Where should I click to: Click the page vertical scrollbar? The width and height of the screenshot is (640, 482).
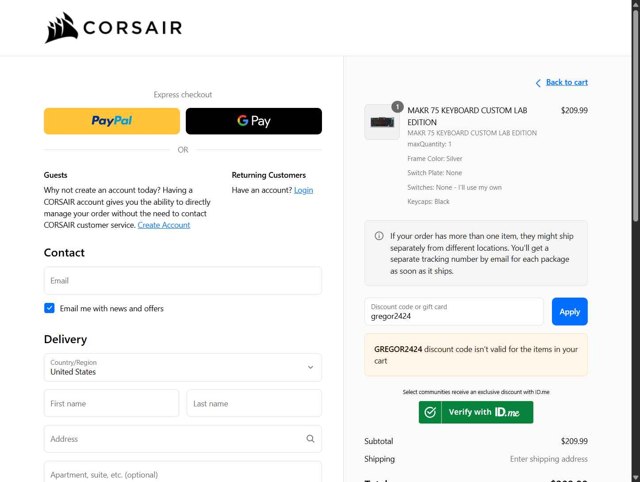pyautogui.click(x=636, y=114)
